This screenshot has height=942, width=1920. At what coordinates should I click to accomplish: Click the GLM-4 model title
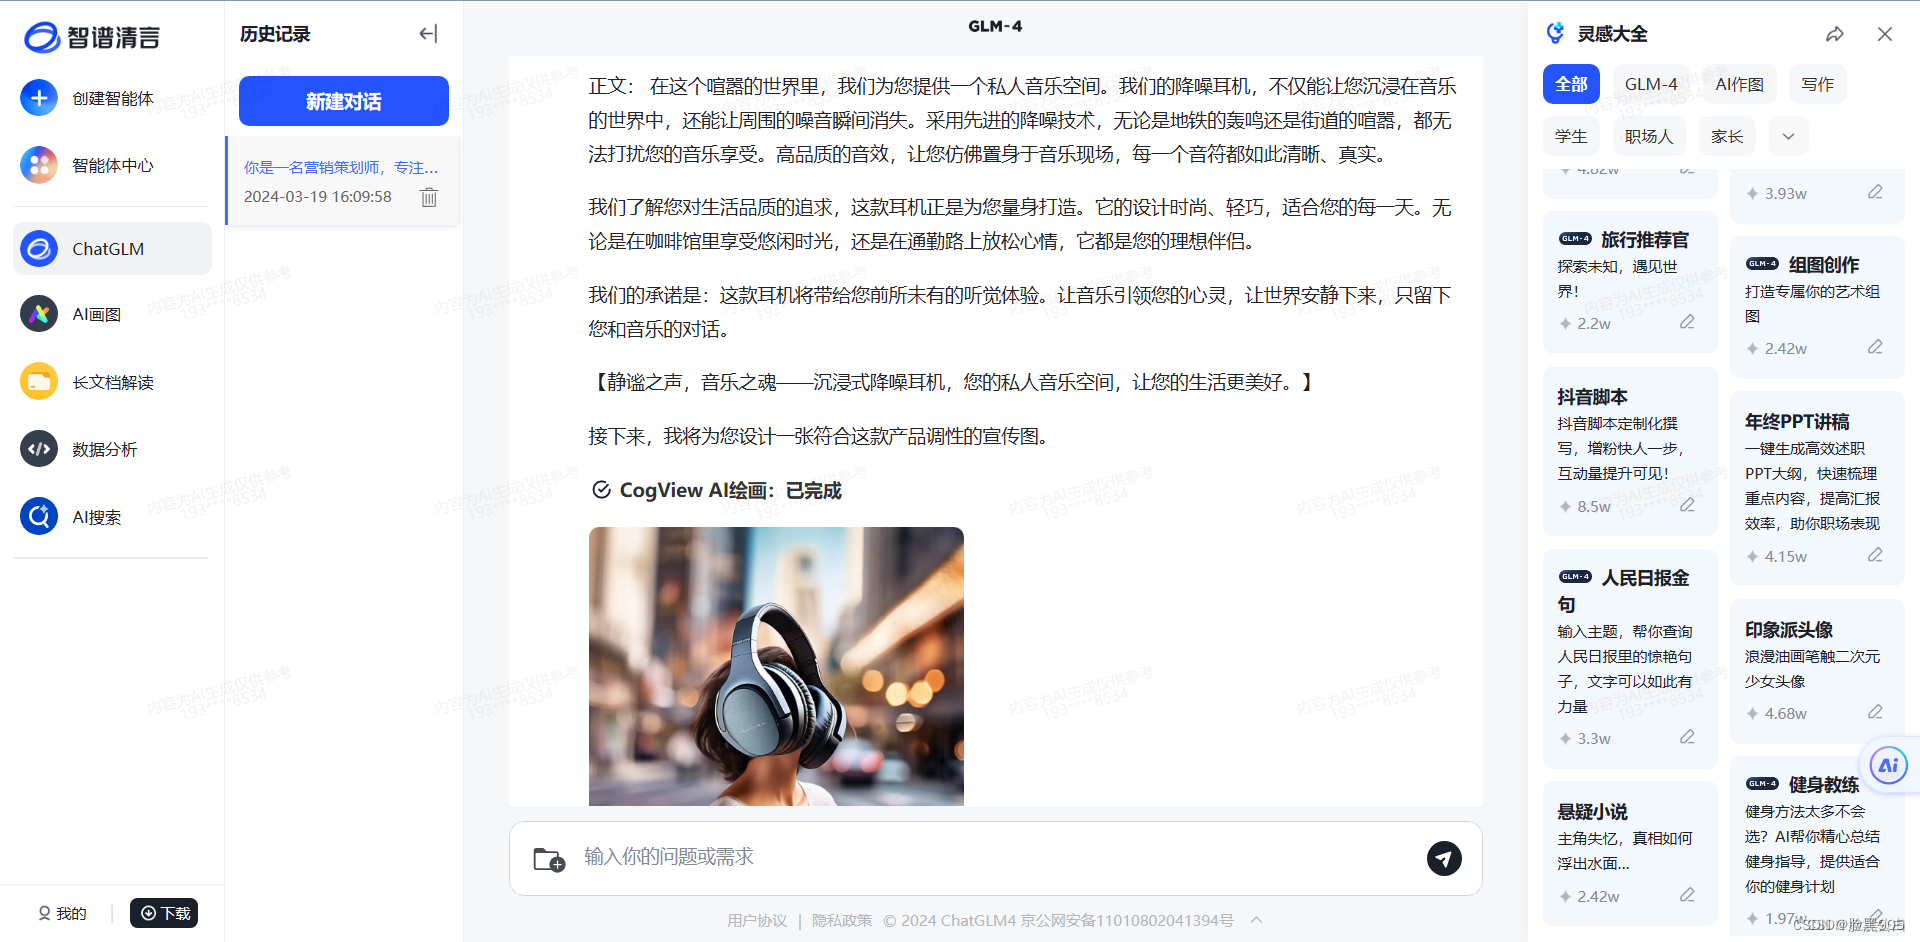[x=995, y=26]
